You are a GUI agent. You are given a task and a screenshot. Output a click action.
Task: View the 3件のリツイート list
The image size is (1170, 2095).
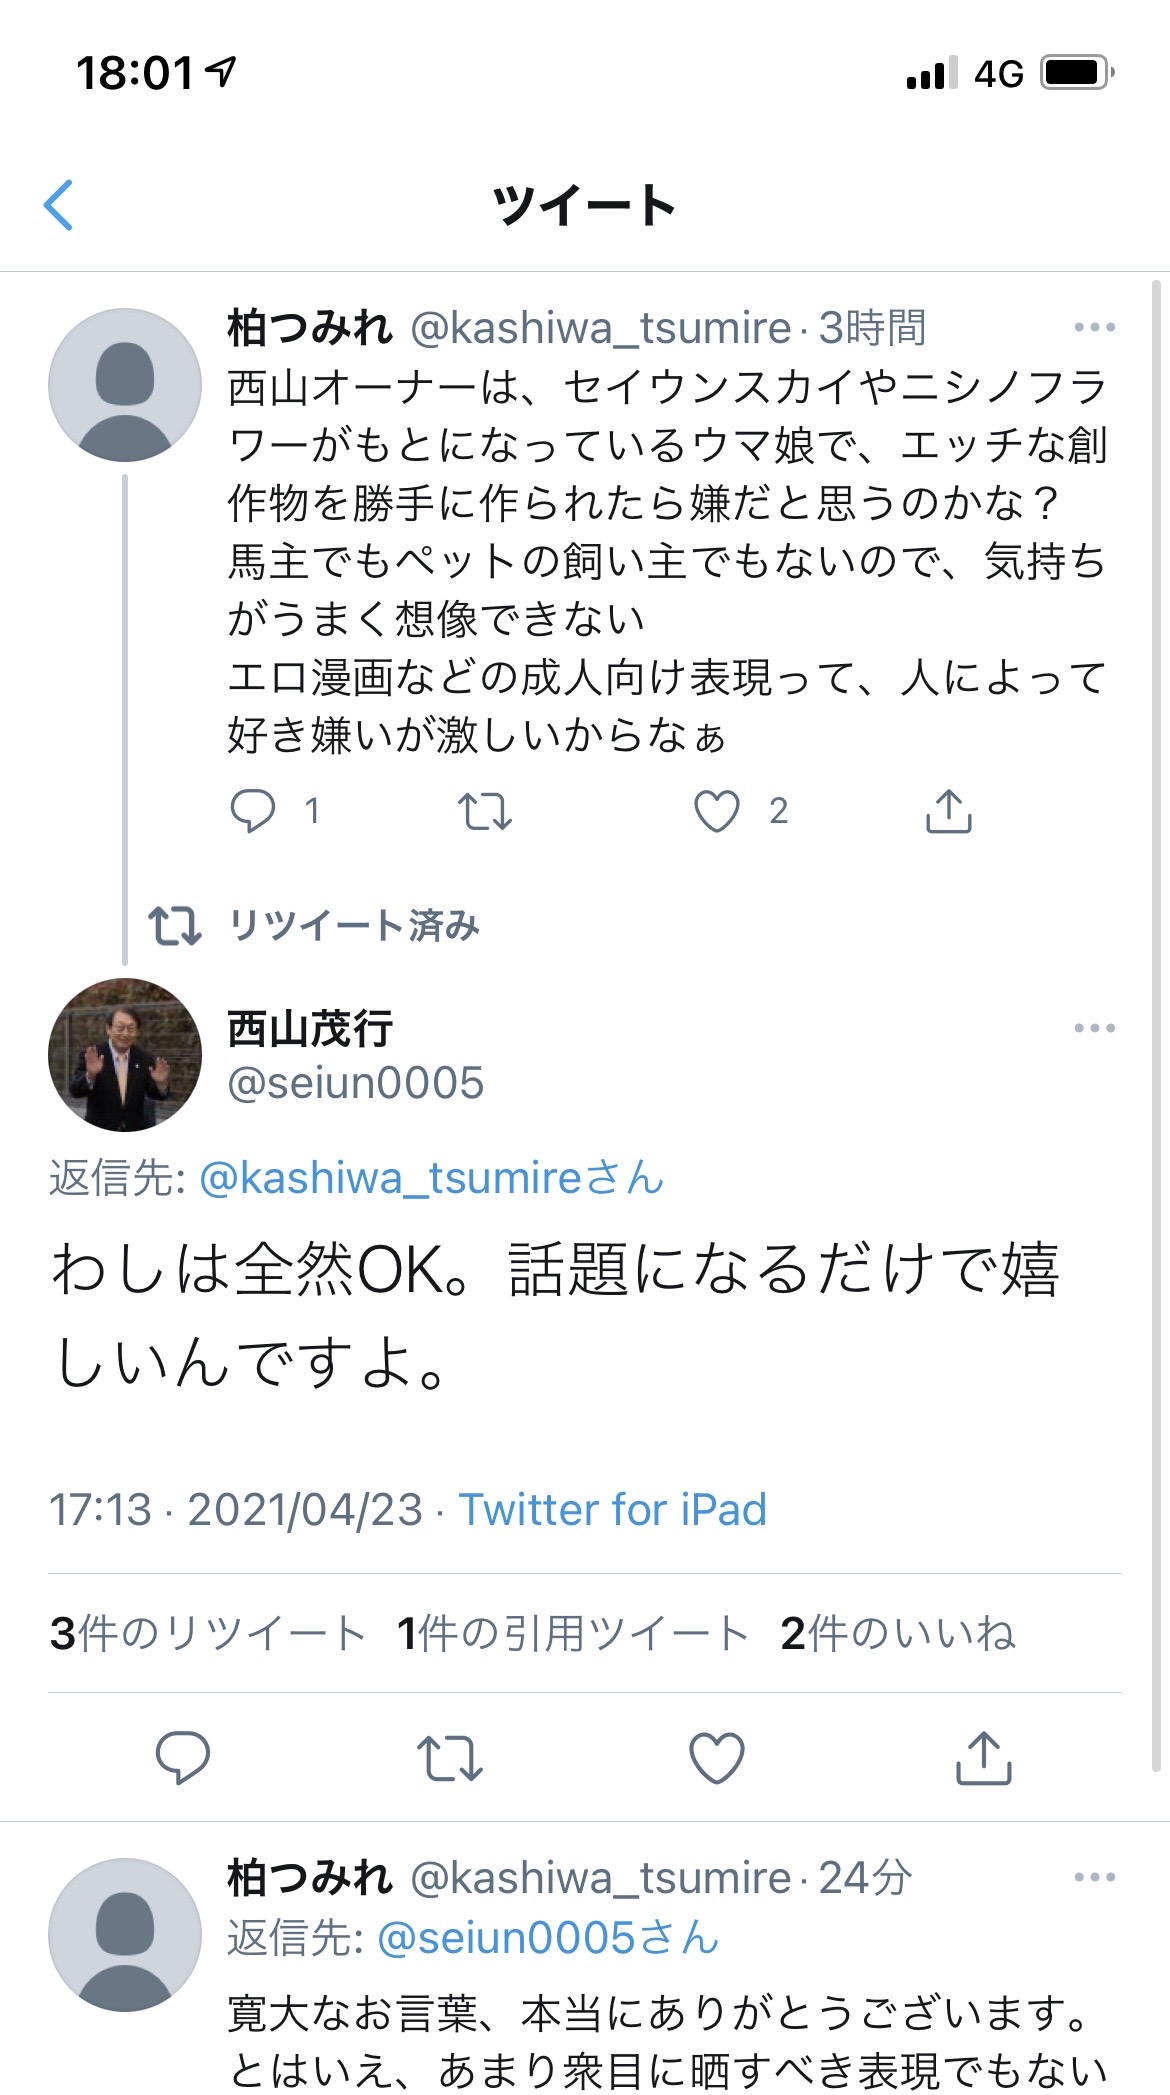pyautogui.click(x=208, y=1634)
